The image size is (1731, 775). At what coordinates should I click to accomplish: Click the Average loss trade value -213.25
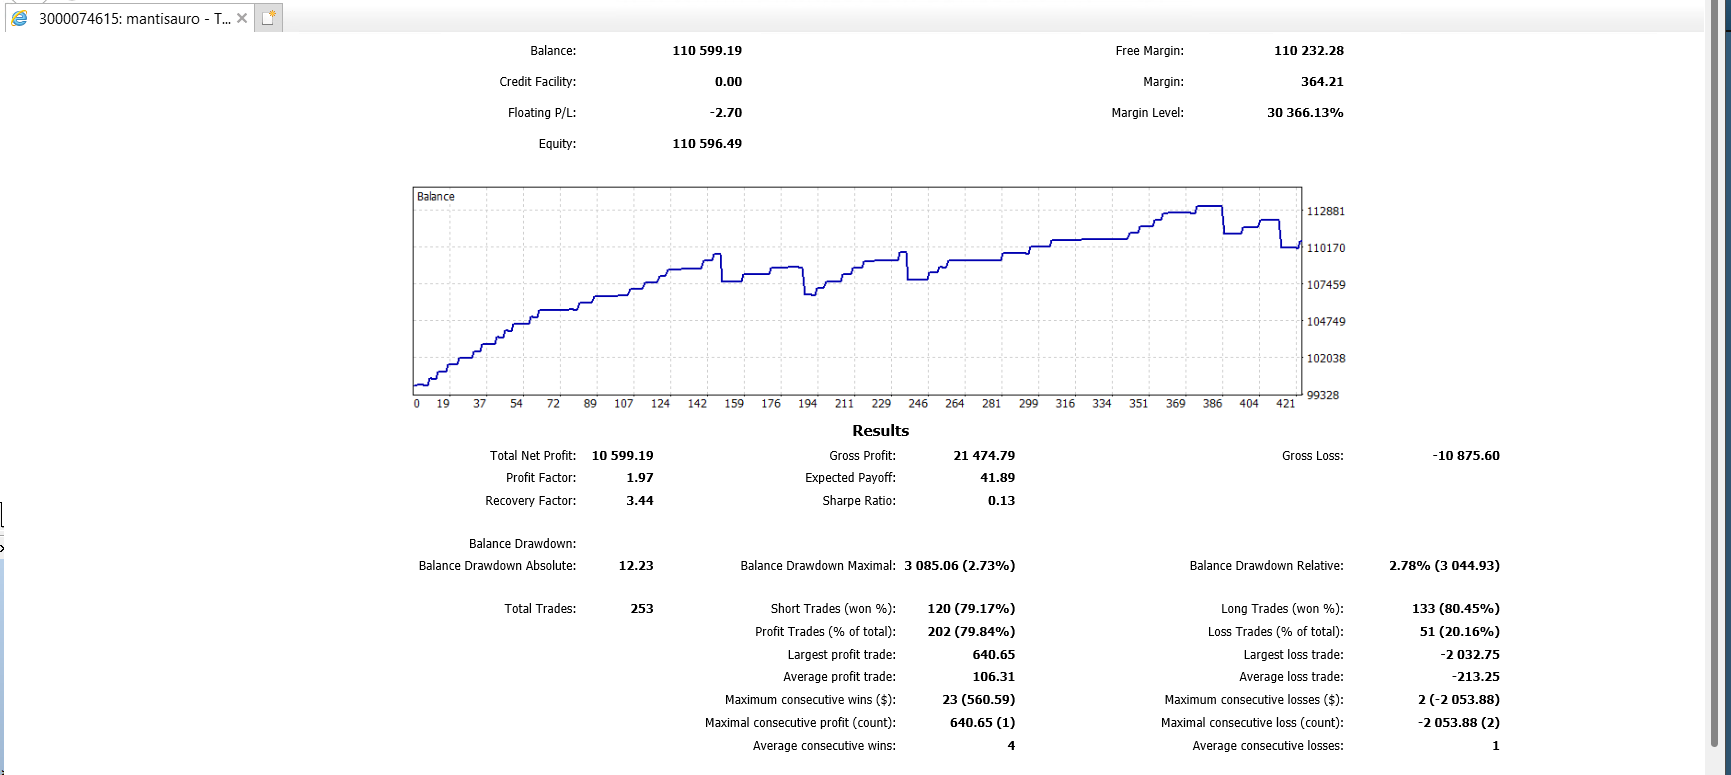[1476, 677]
